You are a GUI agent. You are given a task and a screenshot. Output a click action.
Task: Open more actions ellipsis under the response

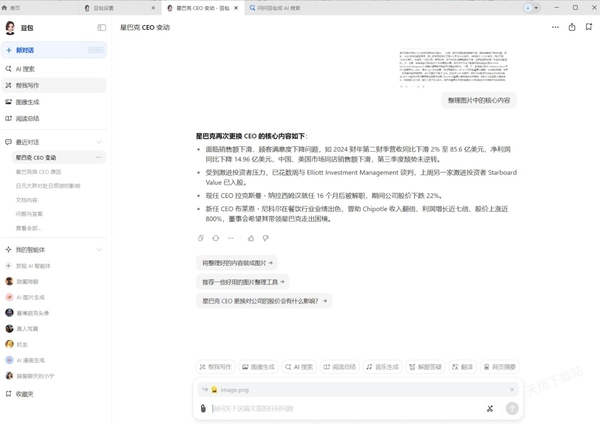[230, 238]
